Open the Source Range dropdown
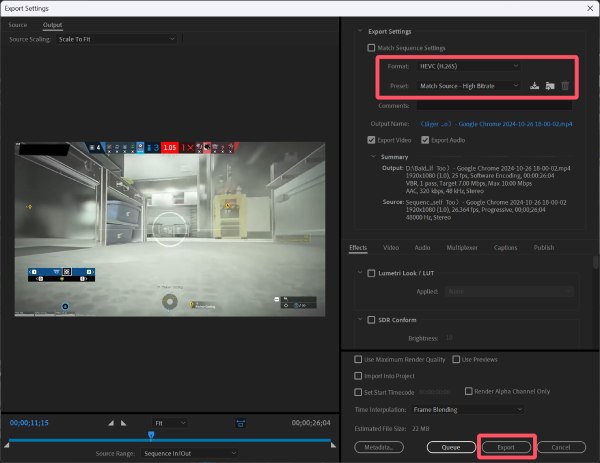This screenshot has width=600, height=463. point(190,453)
